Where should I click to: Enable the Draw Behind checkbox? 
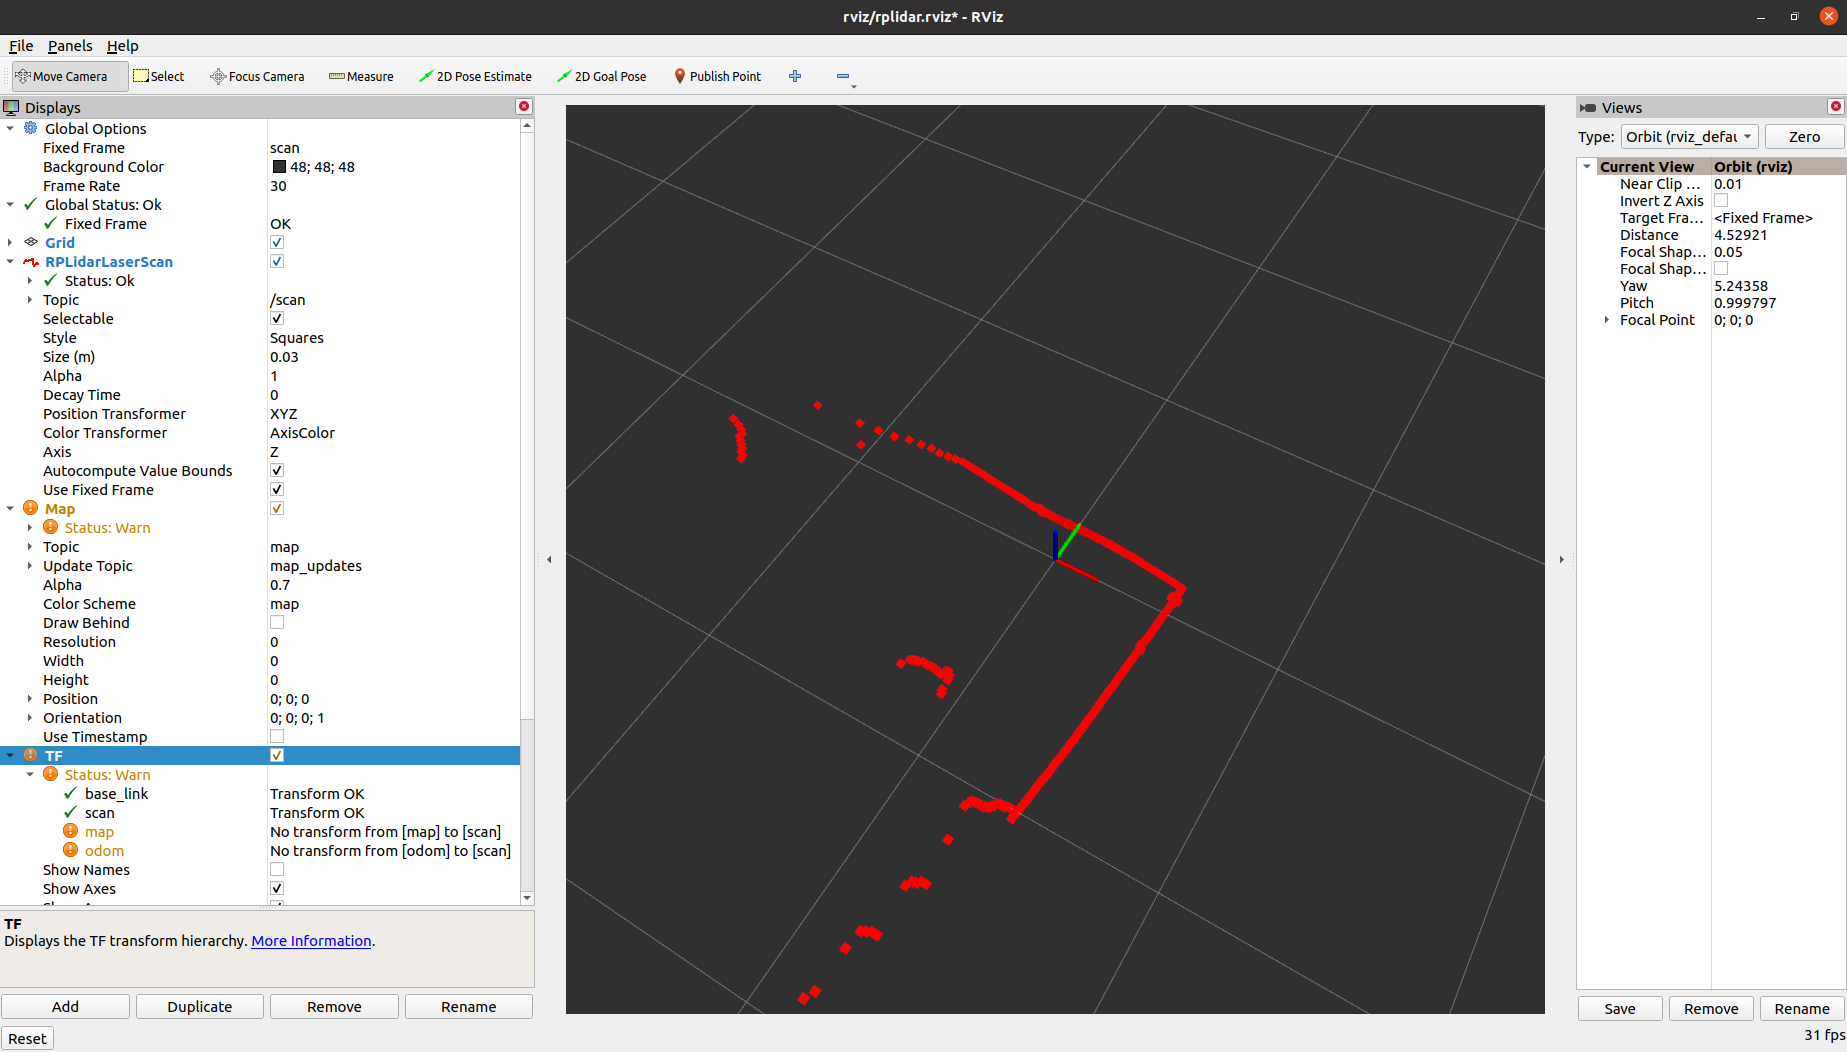[x=277, y=622]
